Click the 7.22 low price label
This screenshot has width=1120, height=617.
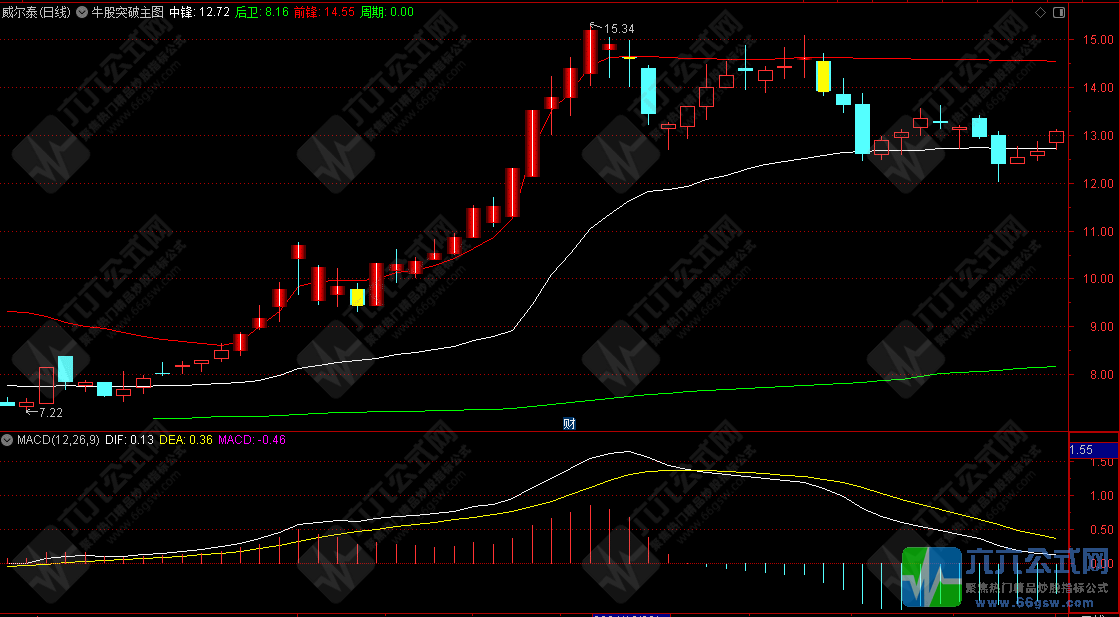[51, 413]
